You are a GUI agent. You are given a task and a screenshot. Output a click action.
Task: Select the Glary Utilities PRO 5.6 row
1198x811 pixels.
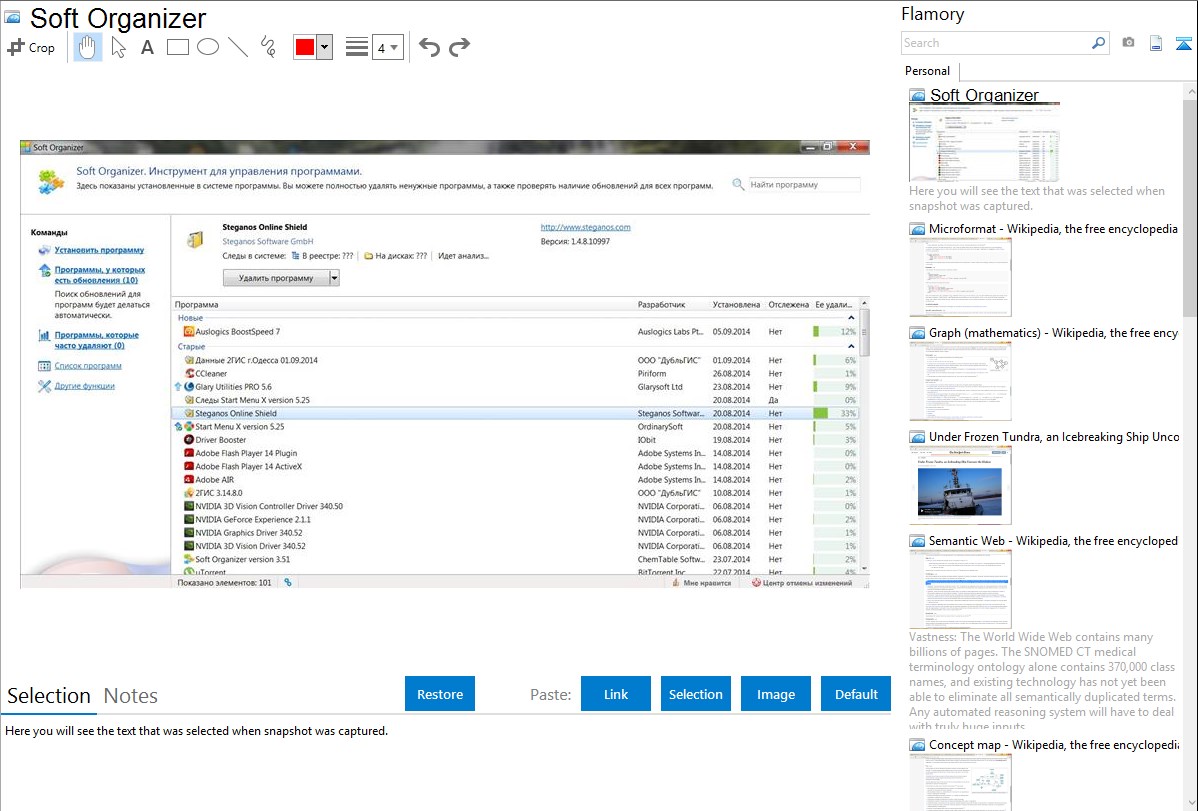point(516,387)
